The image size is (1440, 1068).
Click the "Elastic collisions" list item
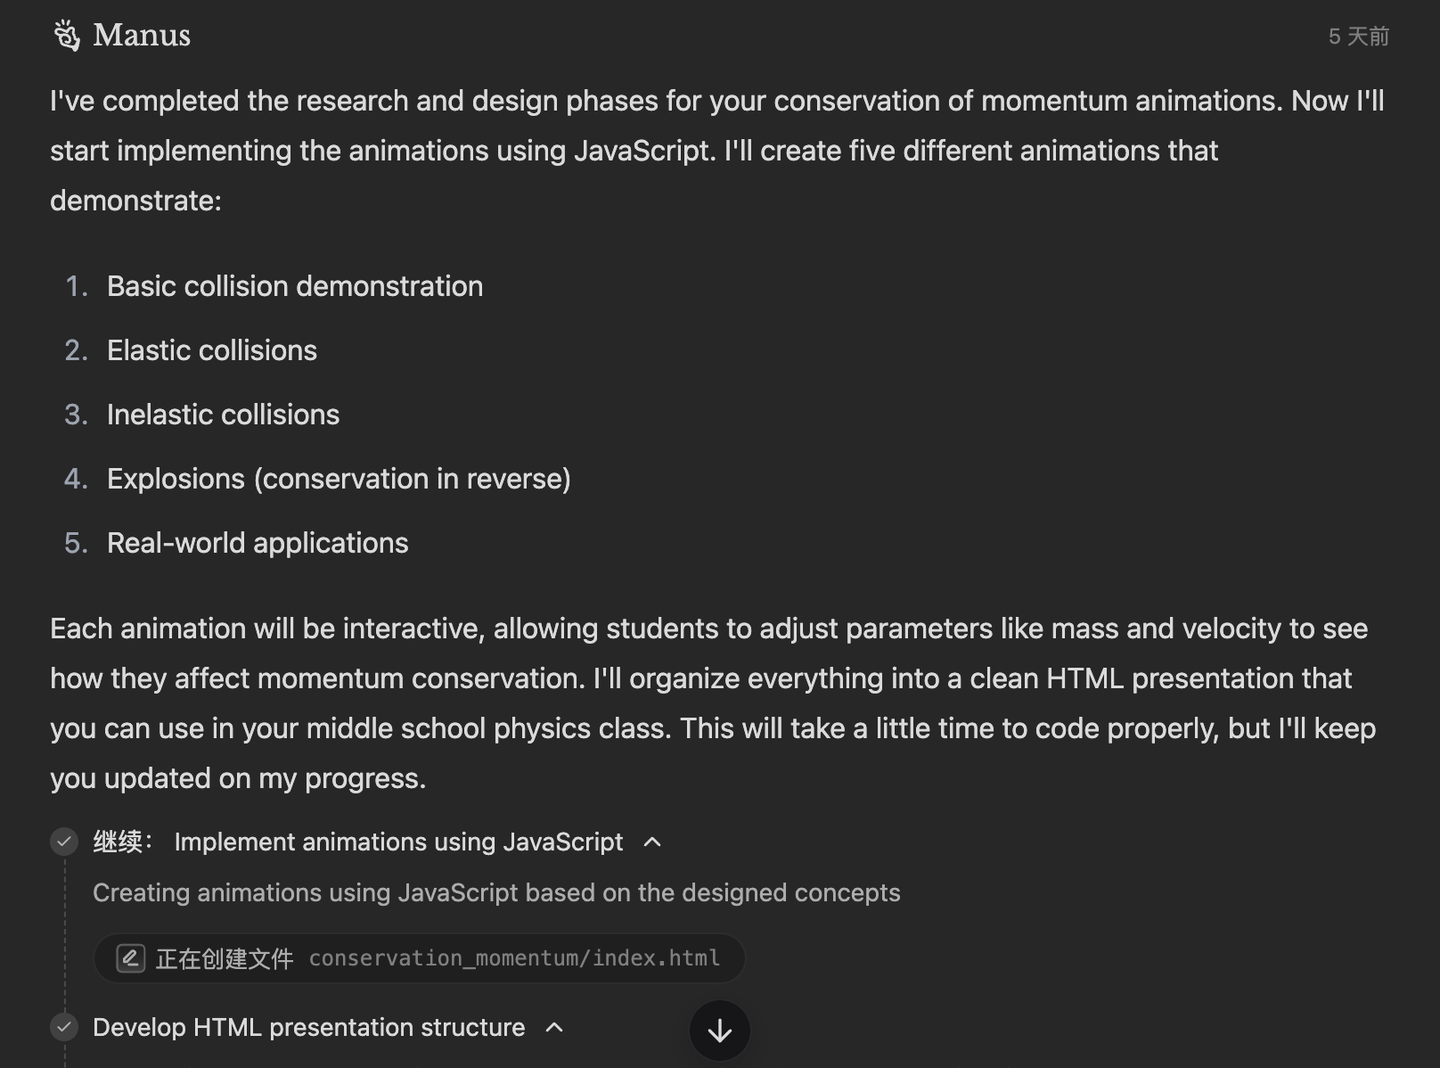[x=212, y=350]
